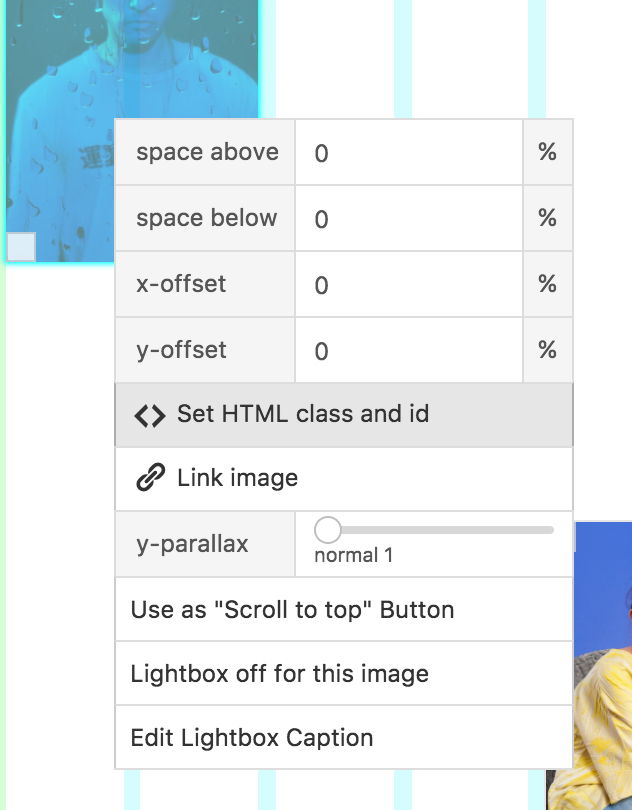Click the space below value field
Screen dimensions: 632x810
point(408,219)
